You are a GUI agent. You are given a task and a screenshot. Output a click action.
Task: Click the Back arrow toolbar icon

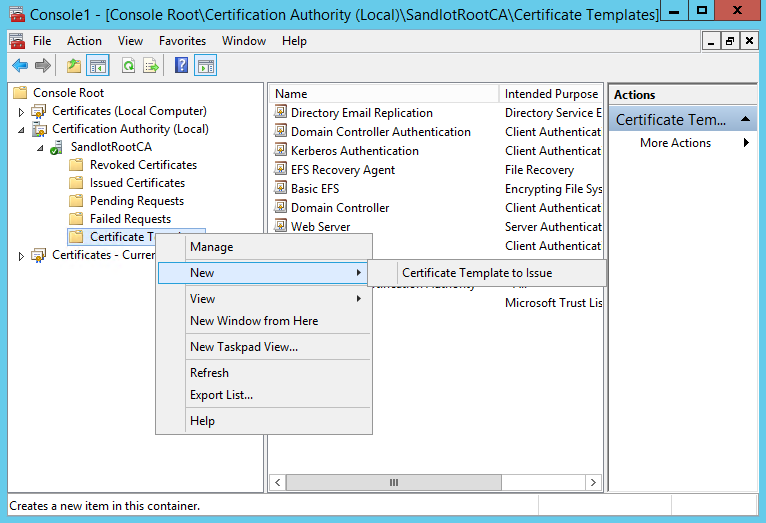(20, 65)
